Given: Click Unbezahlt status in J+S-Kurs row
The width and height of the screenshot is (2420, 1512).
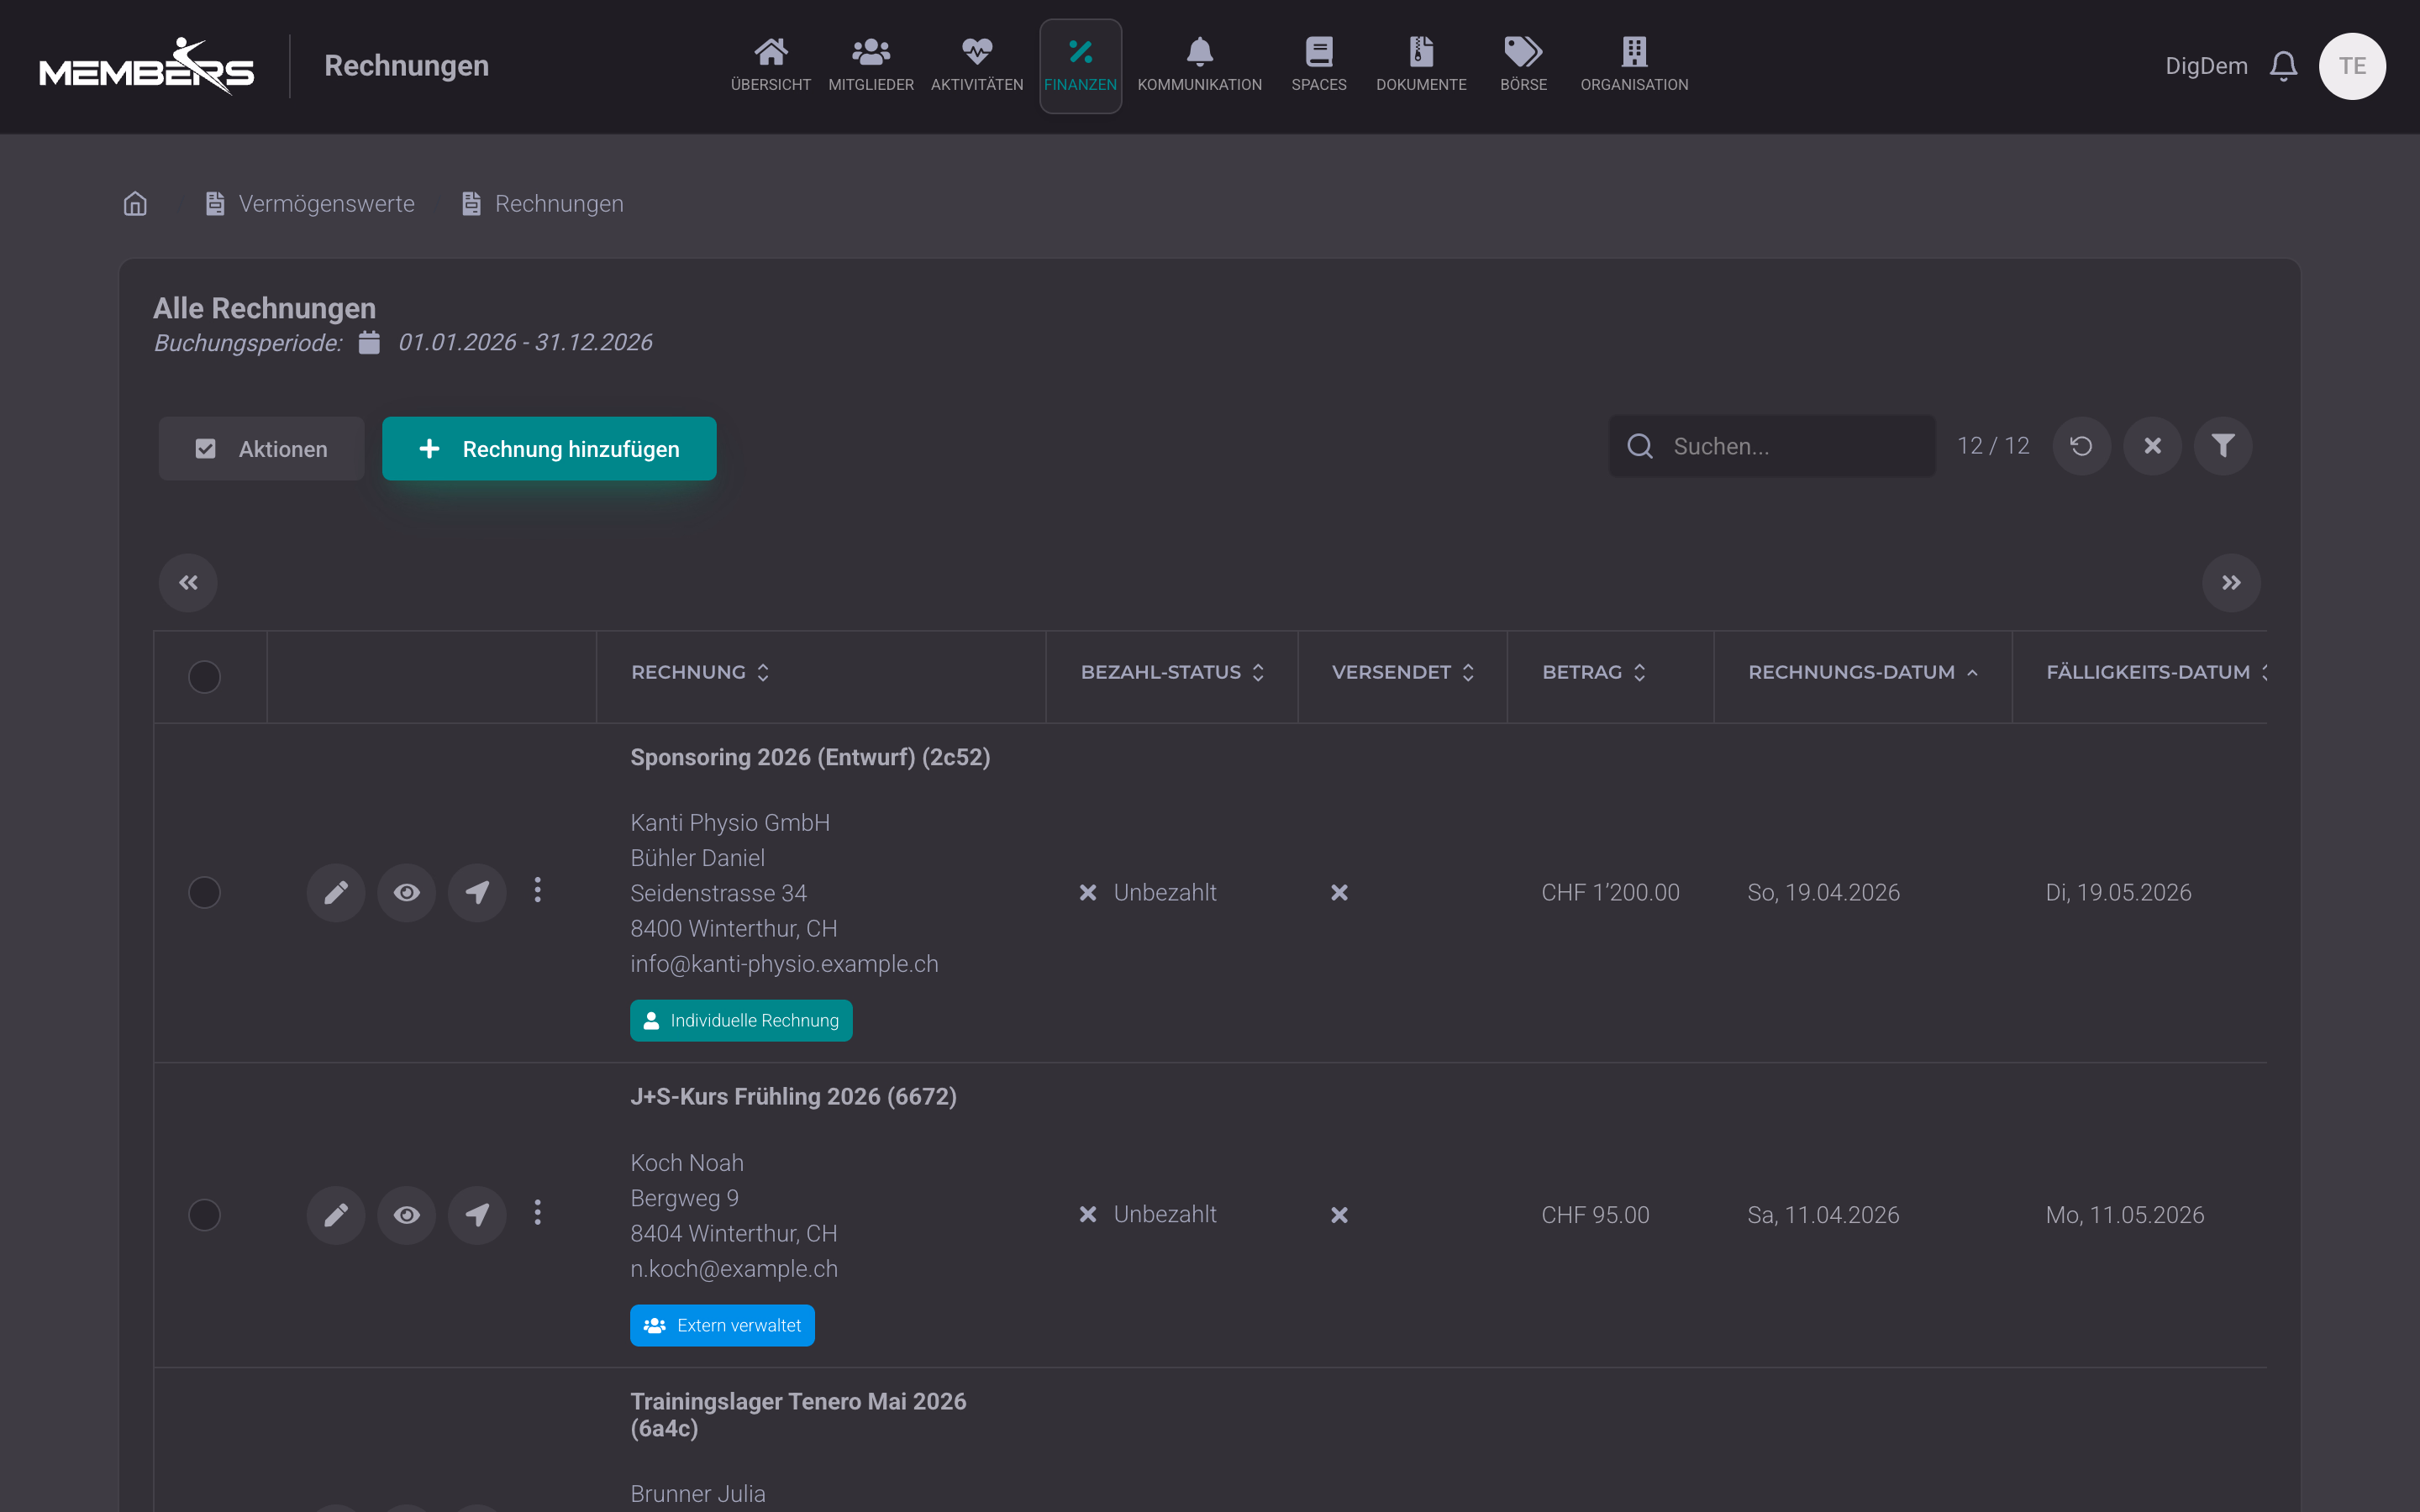Looking at the screenshot, I should click(1148, 1214).
